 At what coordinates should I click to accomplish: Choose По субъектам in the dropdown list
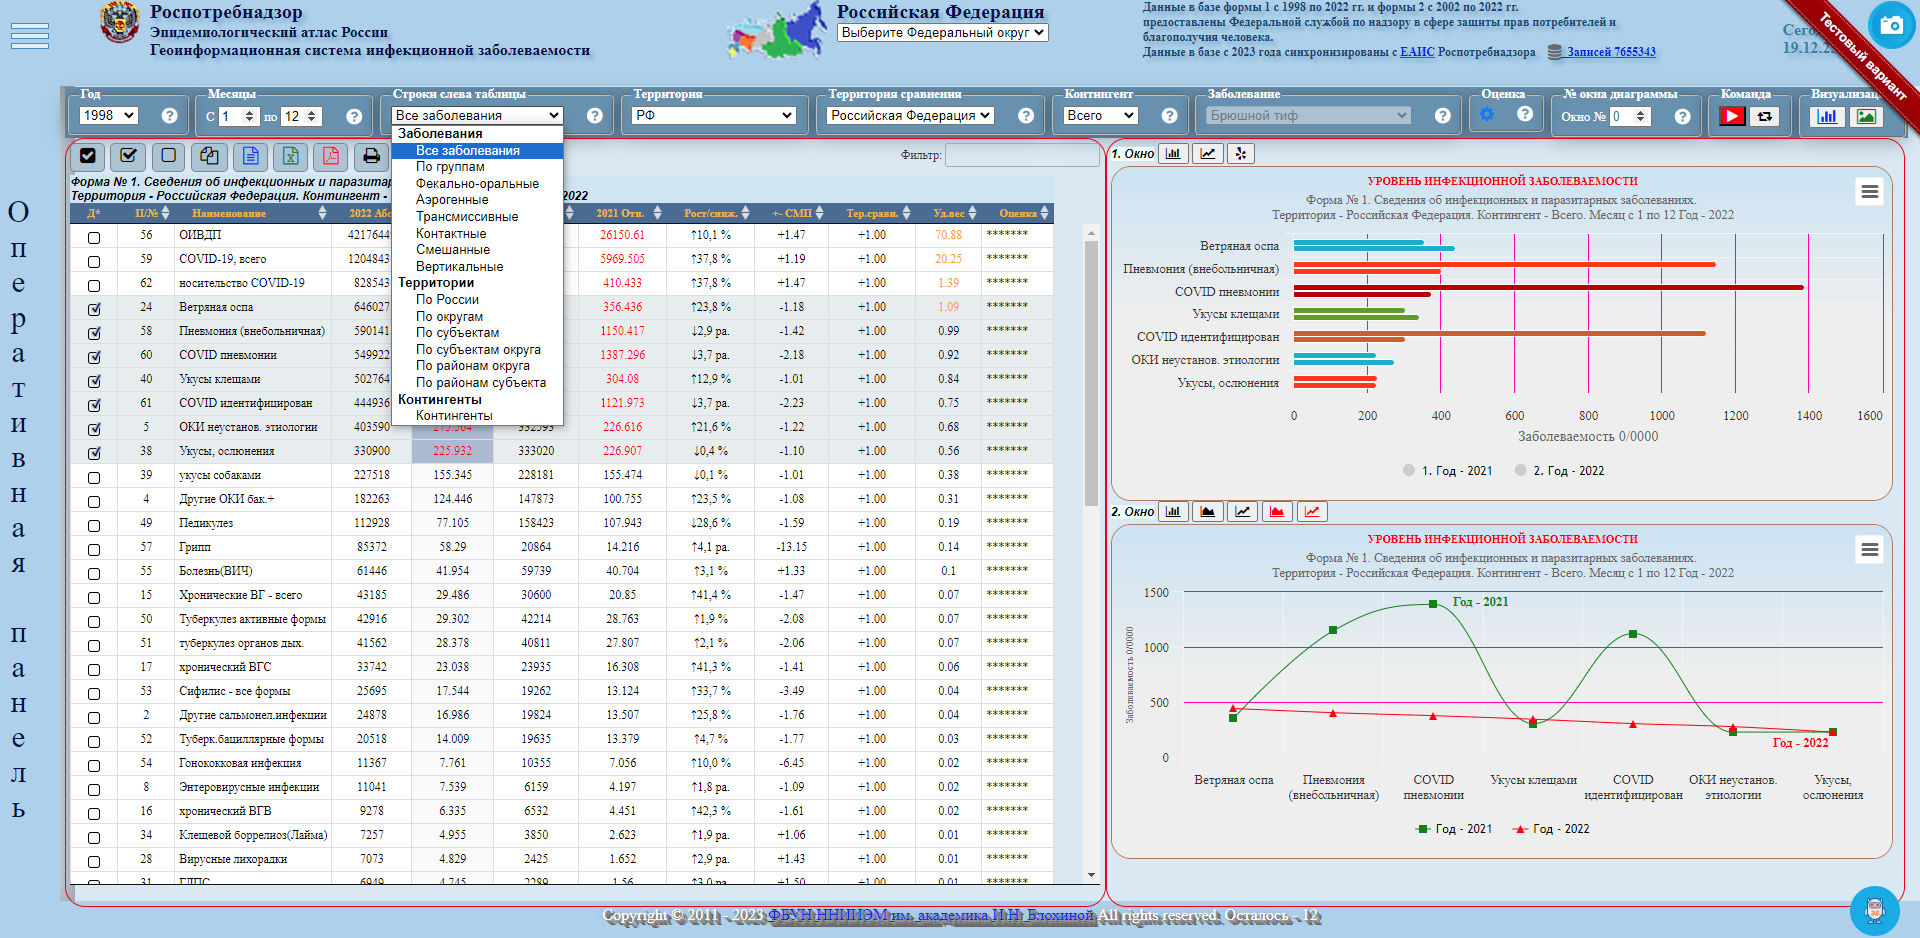pos(457,333)
